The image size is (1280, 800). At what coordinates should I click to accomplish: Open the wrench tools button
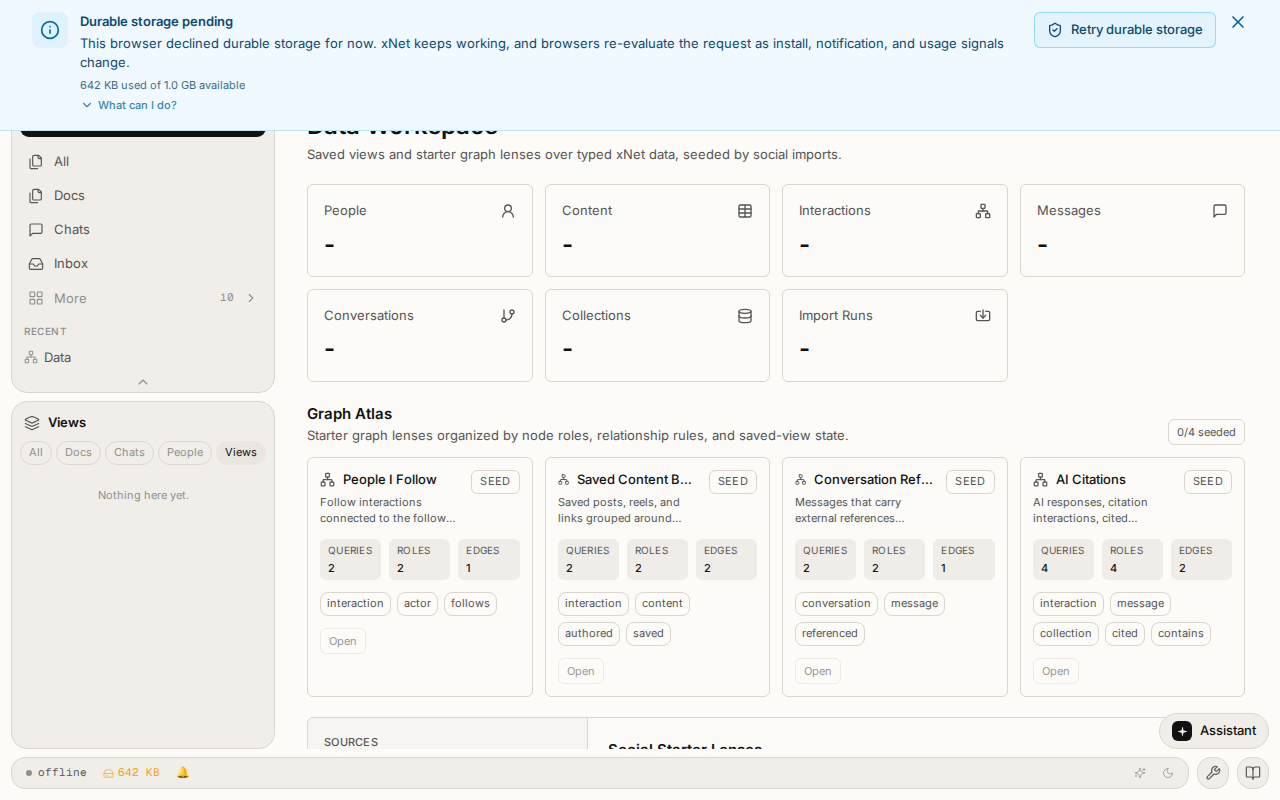click(1213, 773)
